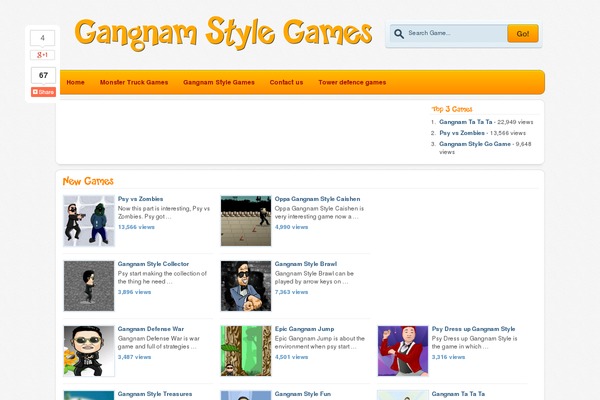
Task: Click the Gangnam Style Brawl title
Action: tap(306, 264)
